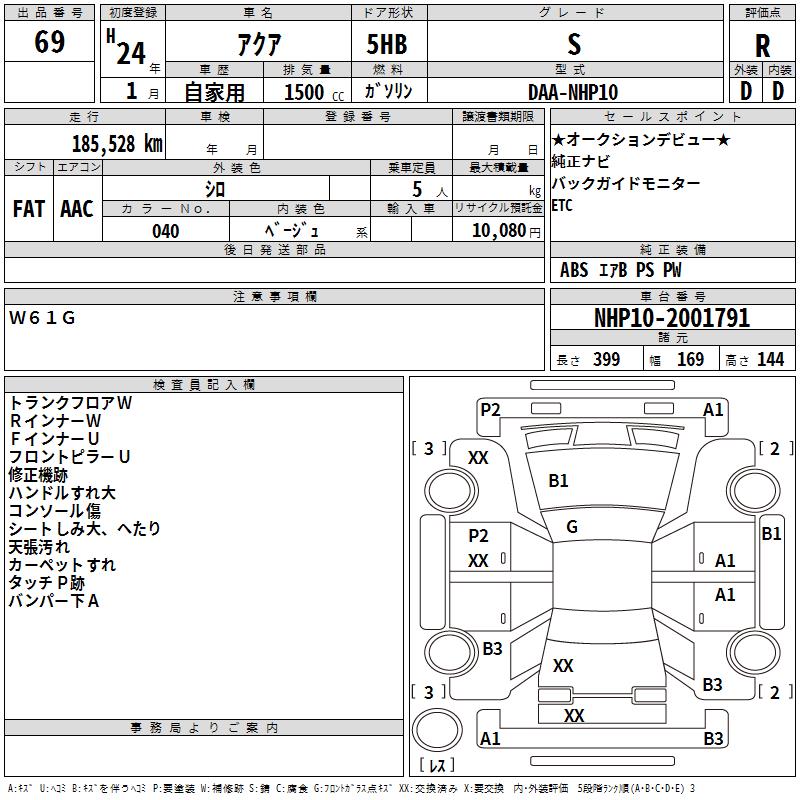
Task: Select the inspector note トランクフロアW
Action: pyautogui.click(x=70, y=403)
